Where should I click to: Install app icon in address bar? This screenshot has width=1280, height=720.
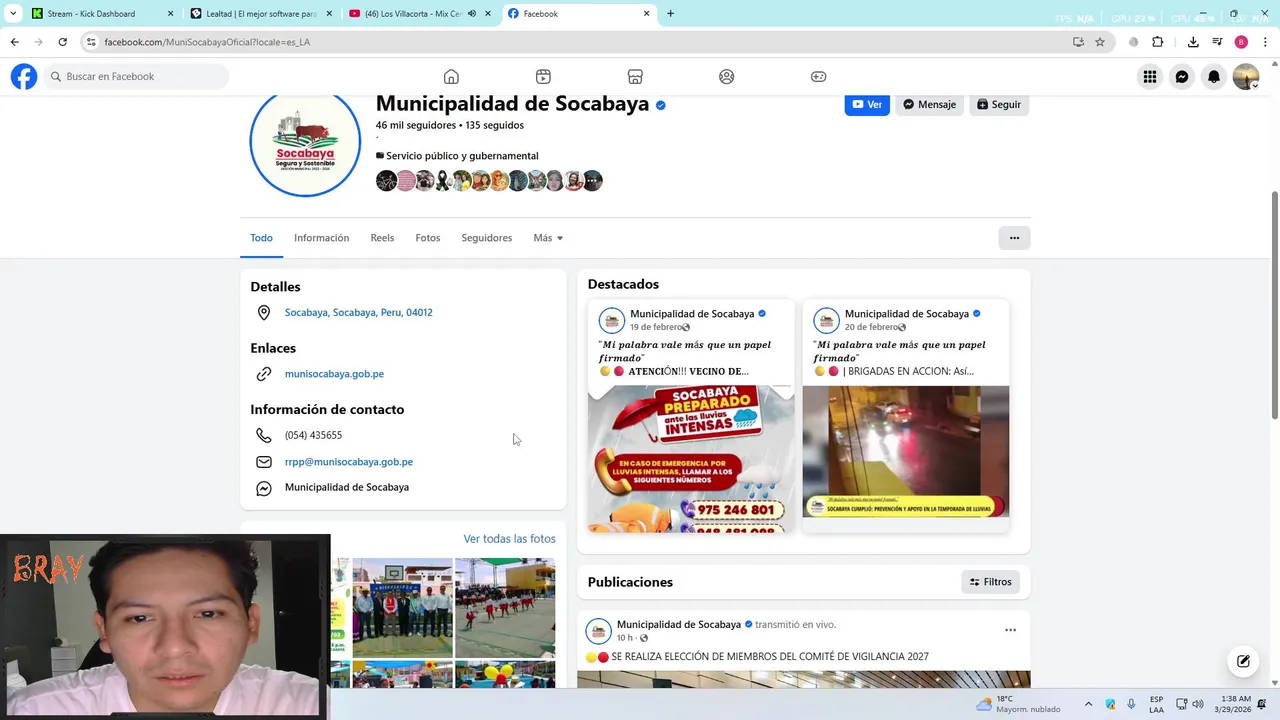[1078, 42]
